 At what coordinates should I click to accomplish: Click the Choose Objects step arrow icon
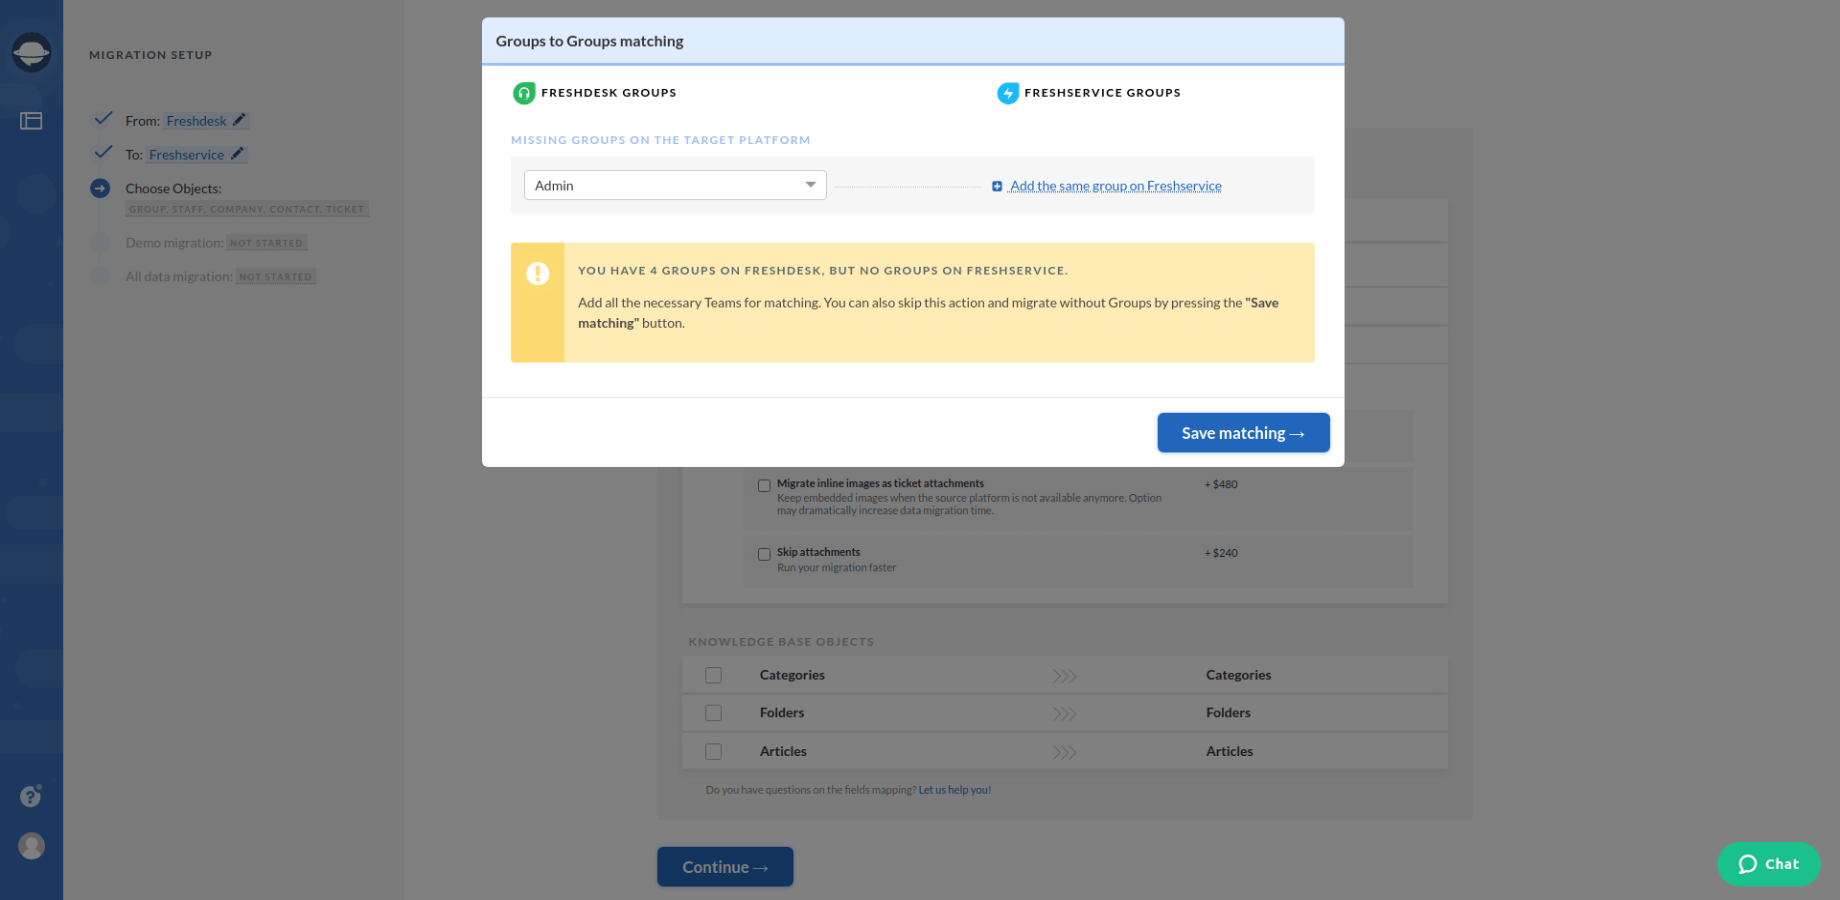click(100, 188)
